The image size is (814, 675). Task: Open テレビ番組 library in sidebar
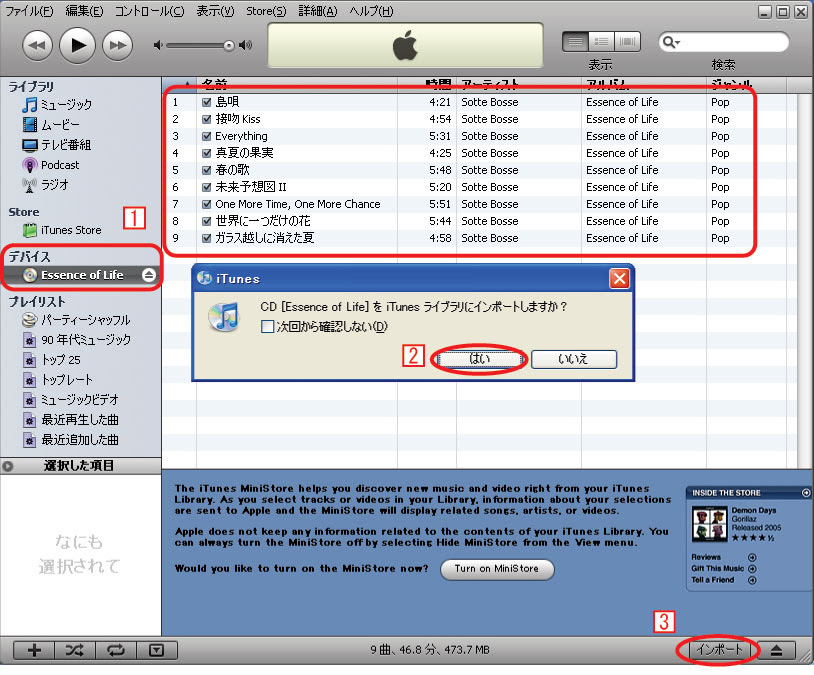click(57, 145)
